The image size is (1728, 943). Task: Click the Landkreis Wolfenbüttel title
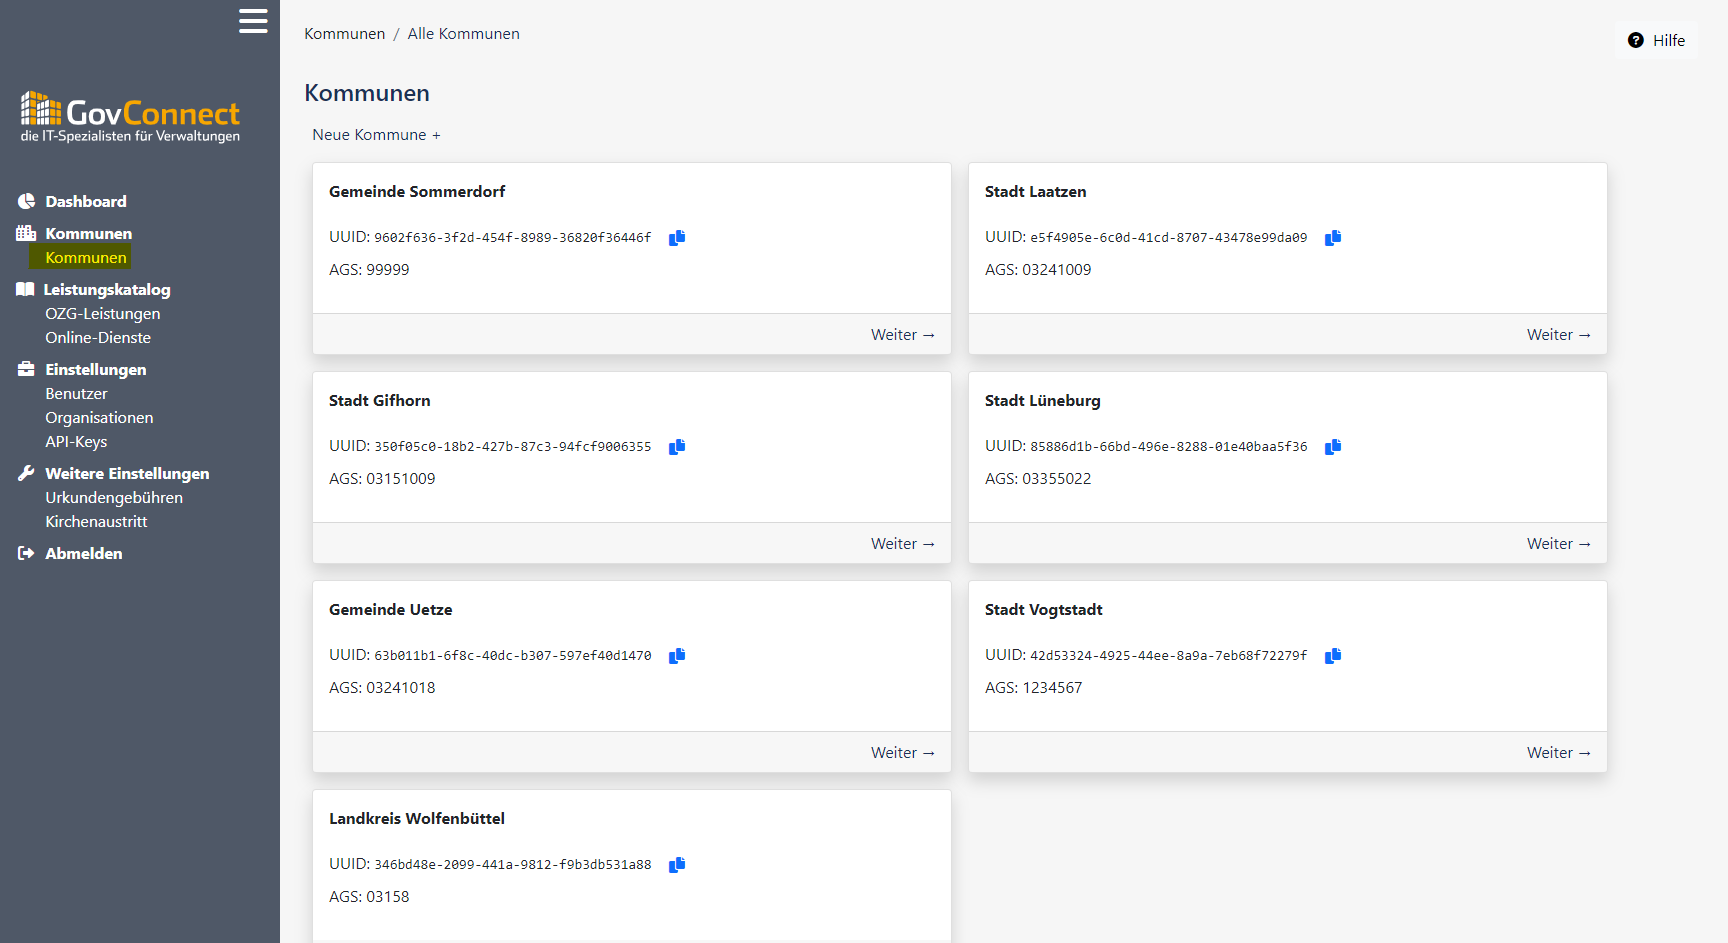(416, 818)
